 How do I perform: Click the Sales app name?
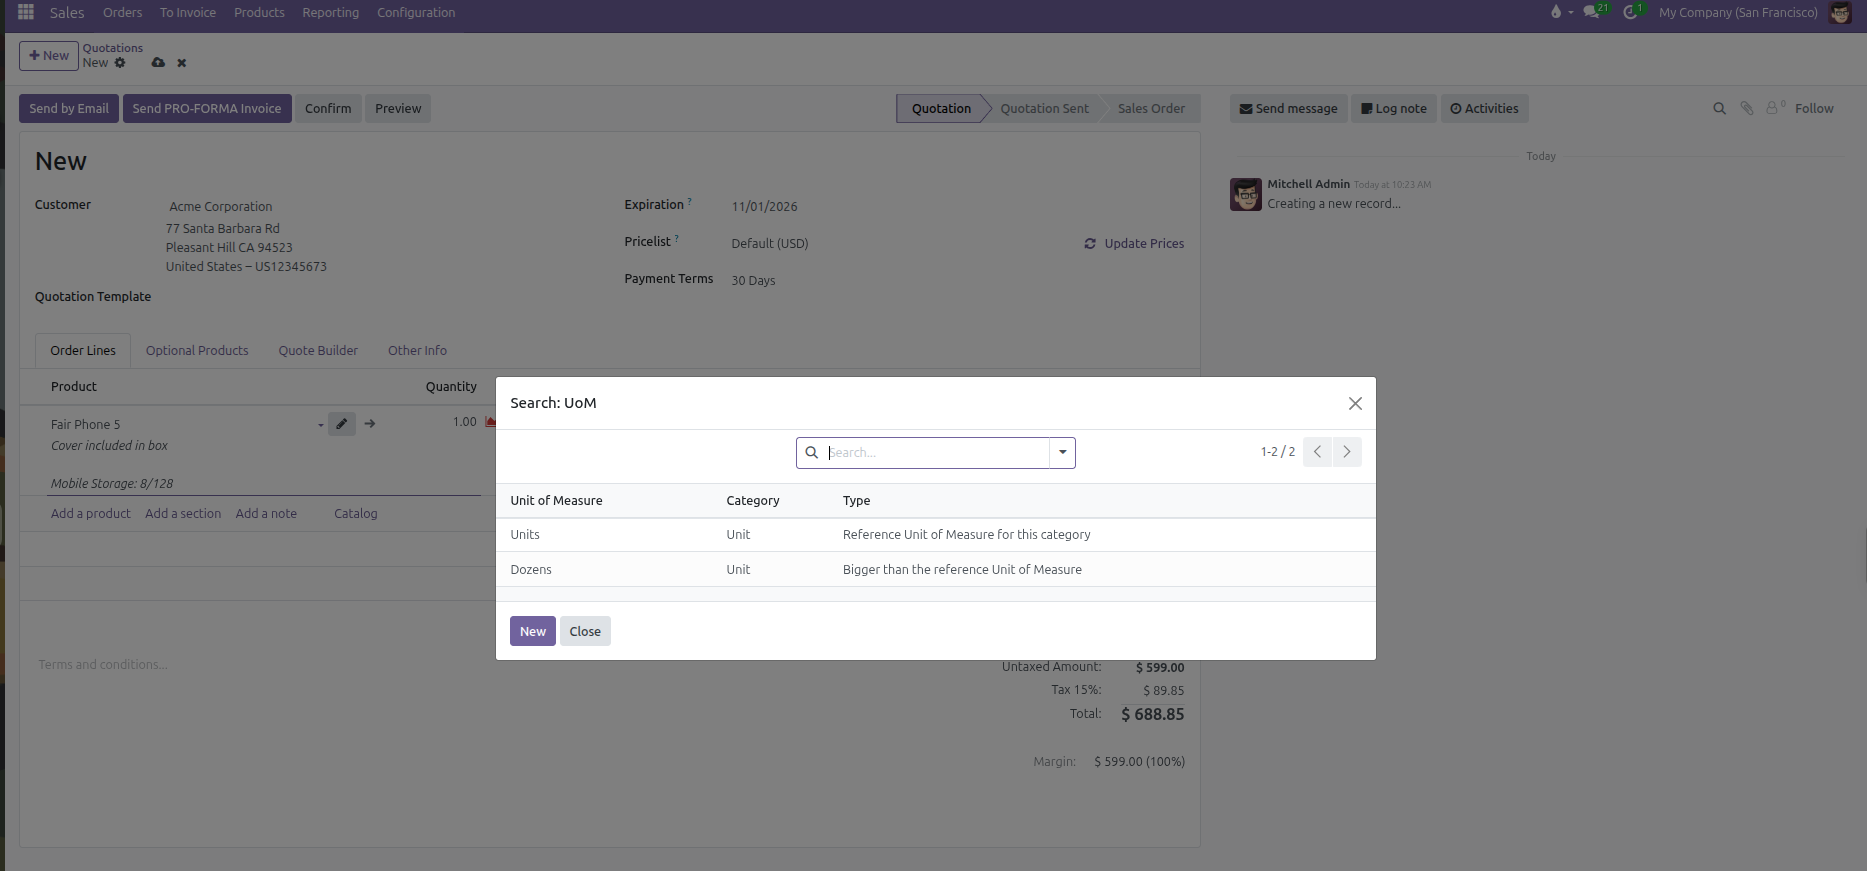[x=67, y=12]
